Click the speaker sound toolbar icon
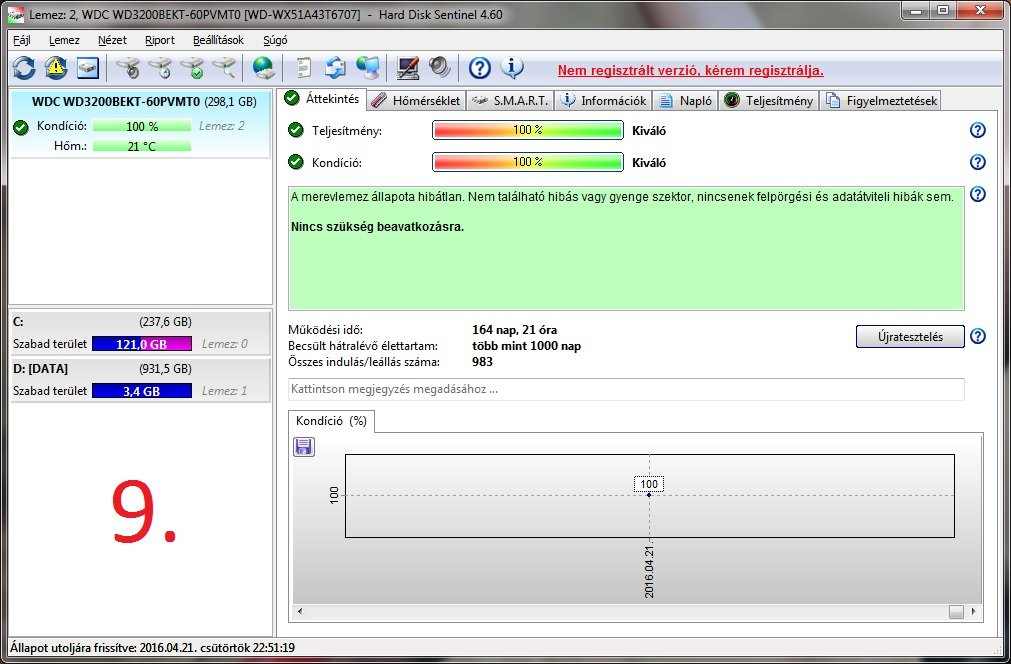 [x=440, y=68]
